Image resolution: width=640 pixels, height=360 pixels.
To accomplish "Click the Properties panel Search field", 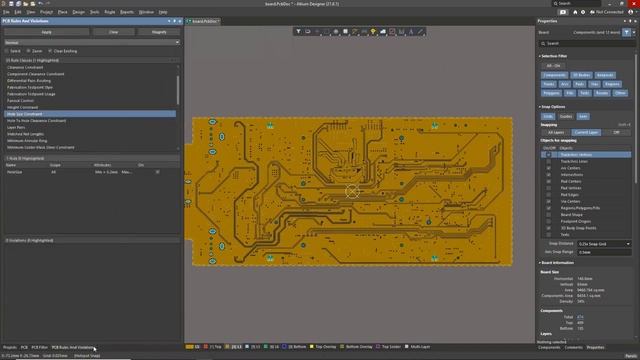I will coord(587,43).
